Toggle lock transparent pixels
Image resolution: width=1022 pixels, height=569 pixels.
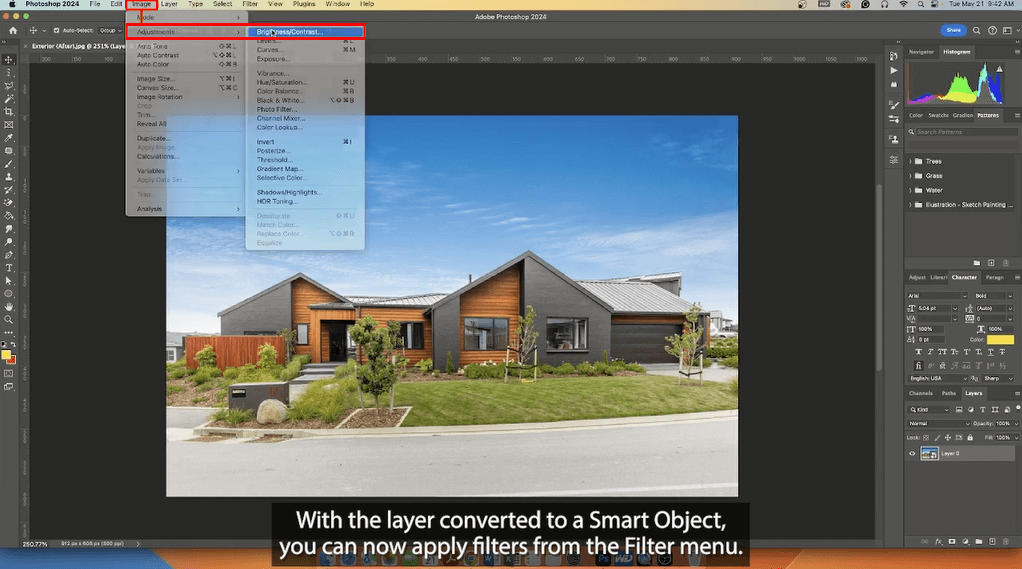point(926,438)
